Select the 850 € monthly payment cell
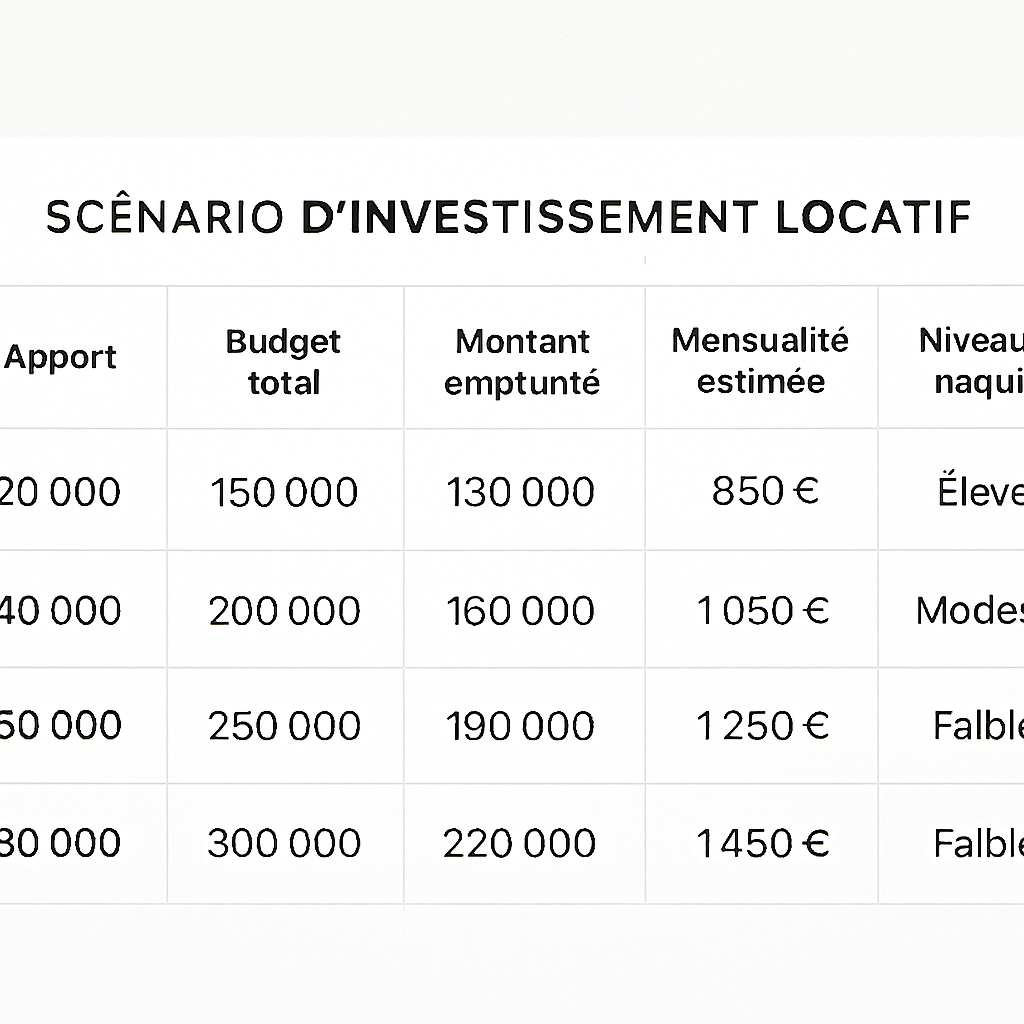The image size is (1024, 1024). tap(765, 491)
